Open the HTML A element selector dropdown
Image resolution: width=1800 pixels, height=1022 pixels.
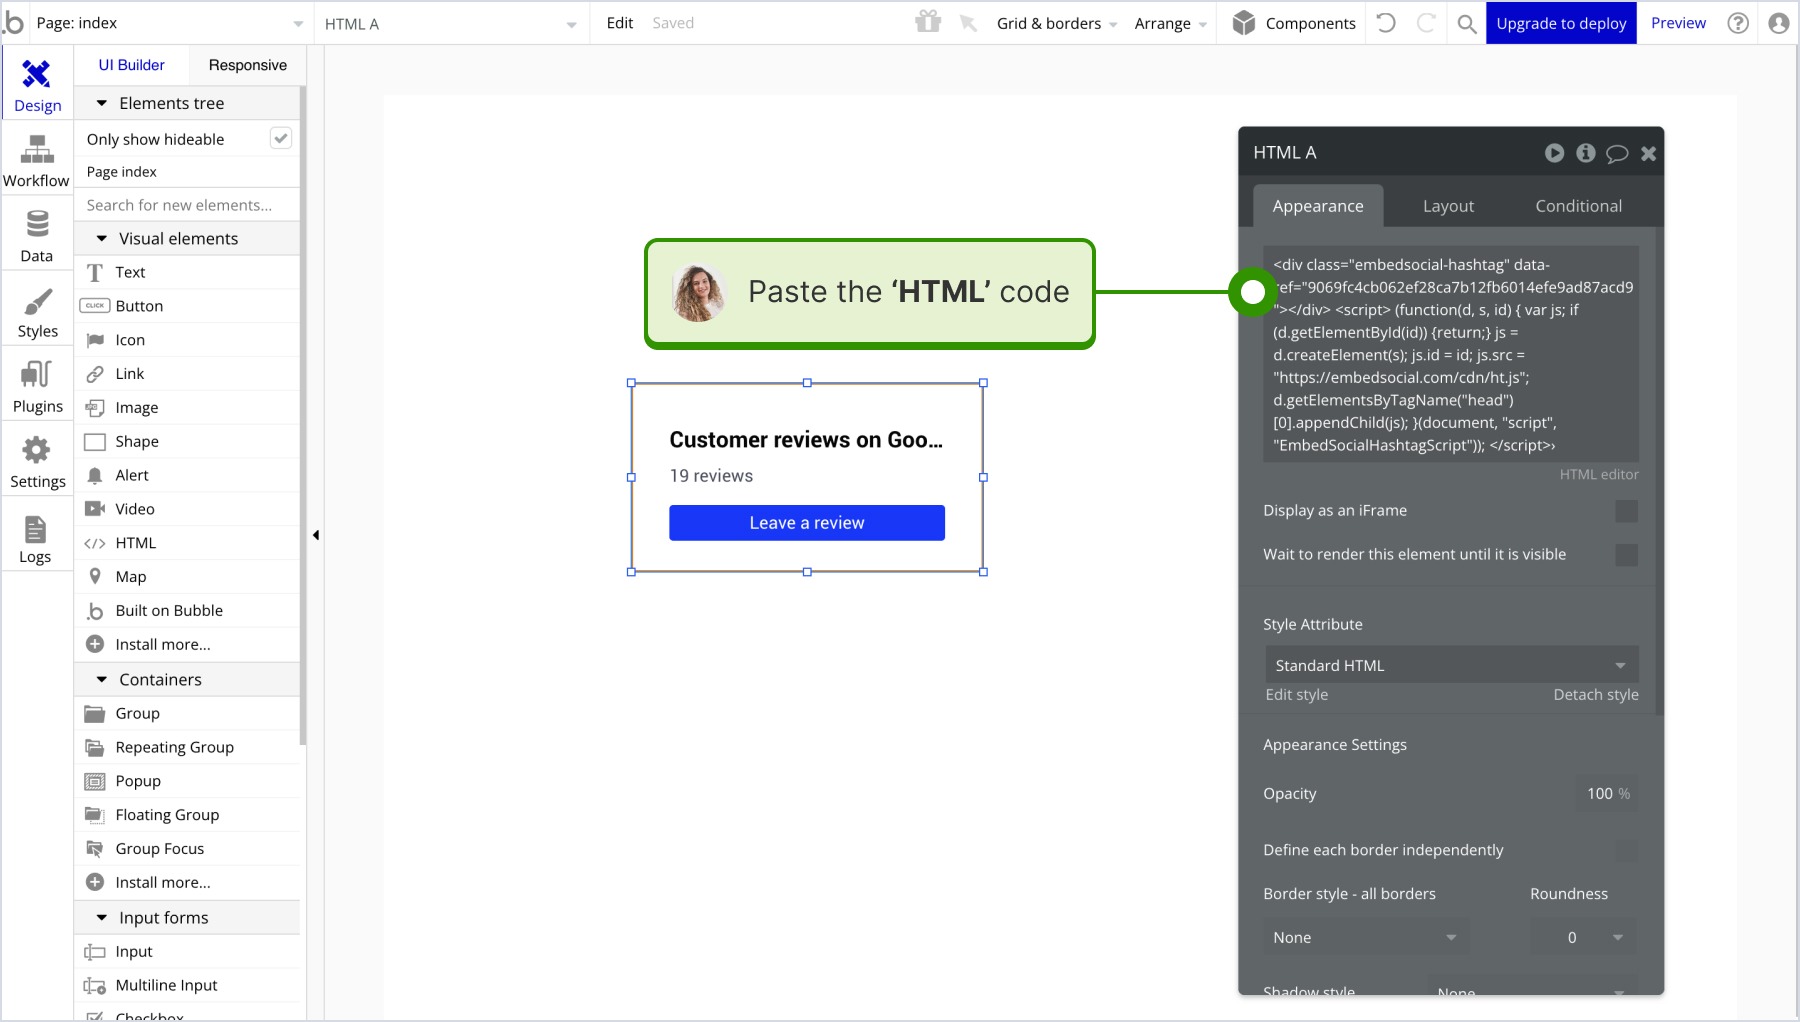[451, 24]
